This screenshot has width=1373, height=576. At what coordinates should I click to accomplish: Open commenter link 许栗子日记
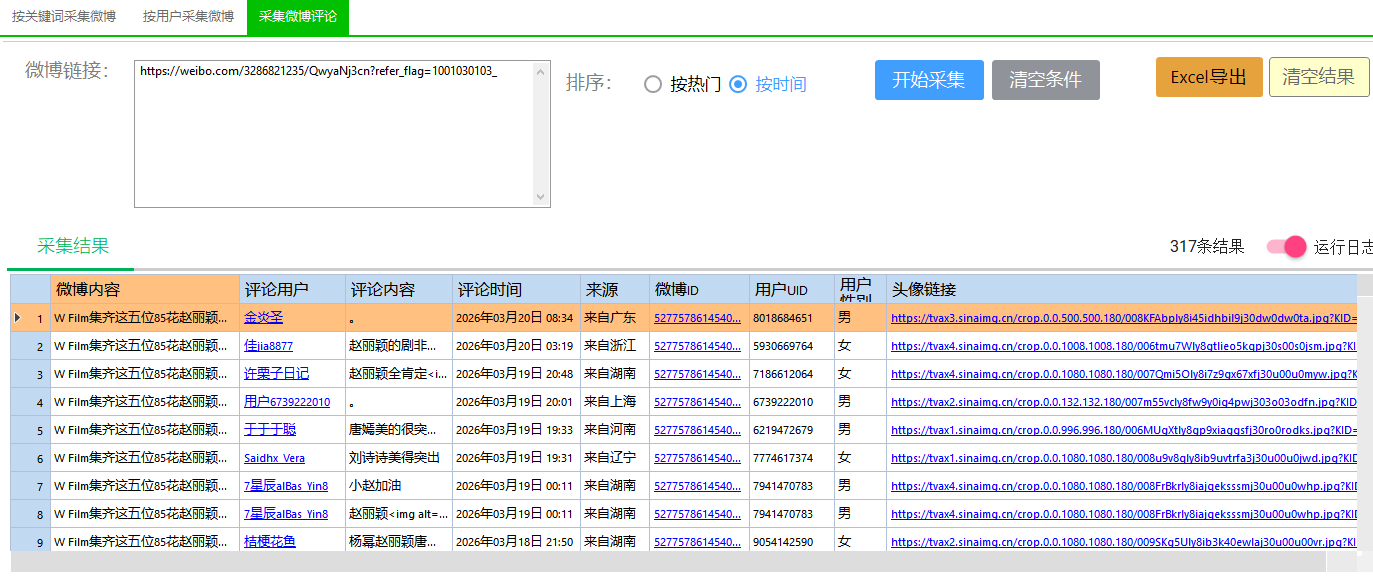tap(276, 374)
